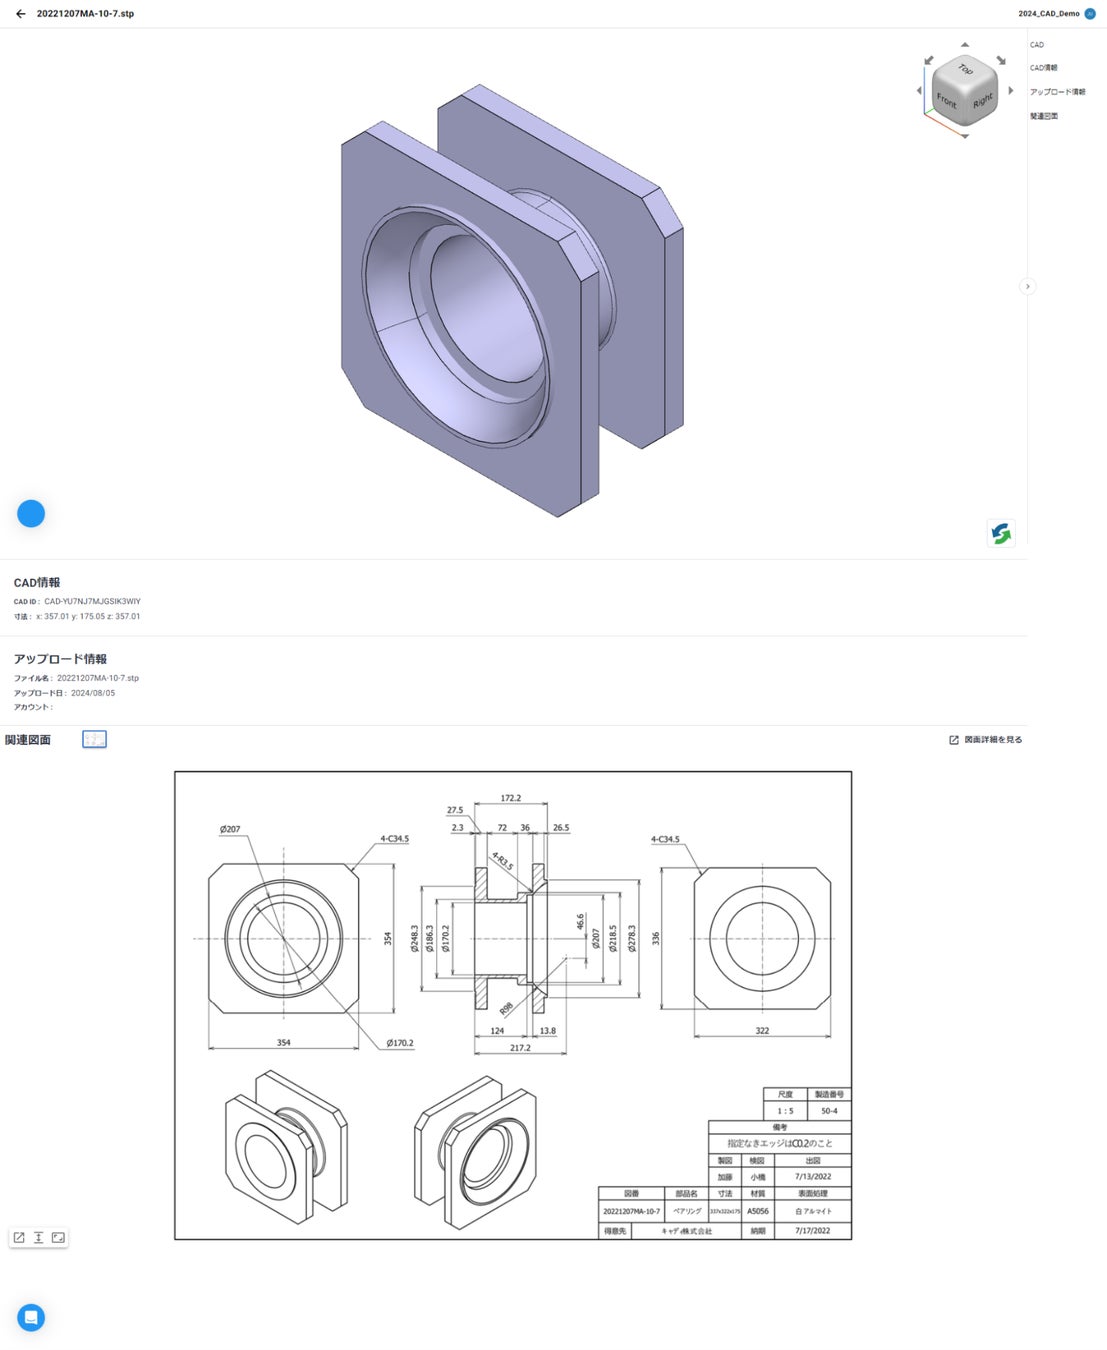Click fit-to-screen icon in drawing toolbar
The height and width of the screenshot is (1350, 1107).
[58, 1238]
